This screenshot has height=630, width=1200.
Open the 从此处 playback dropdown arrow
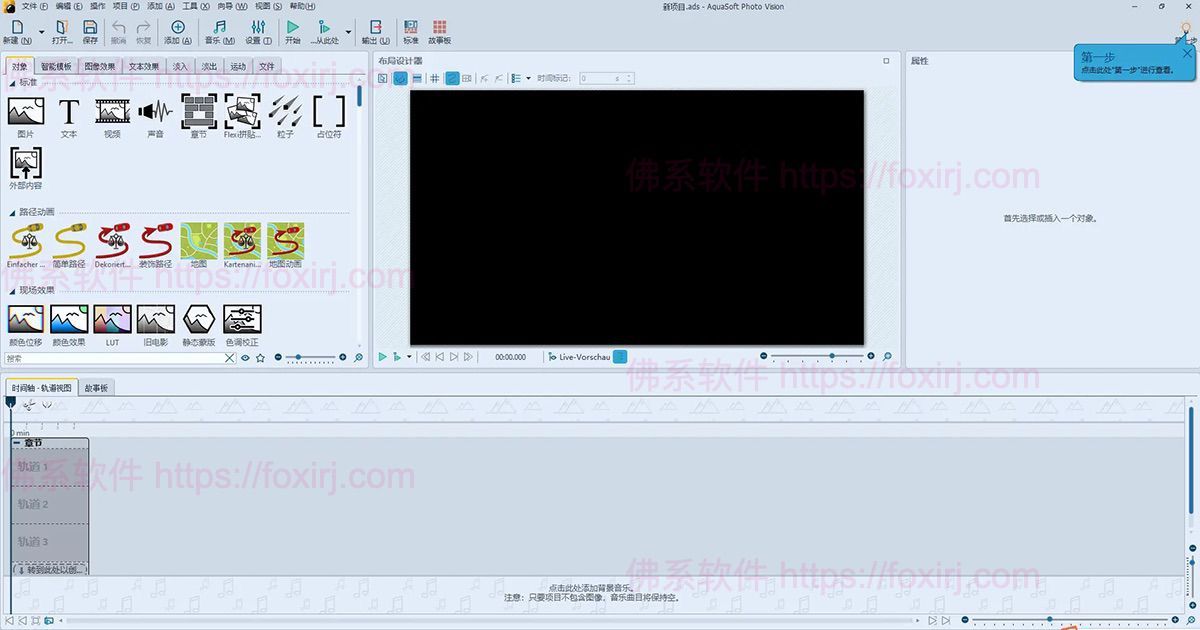(x=348, y=30)
